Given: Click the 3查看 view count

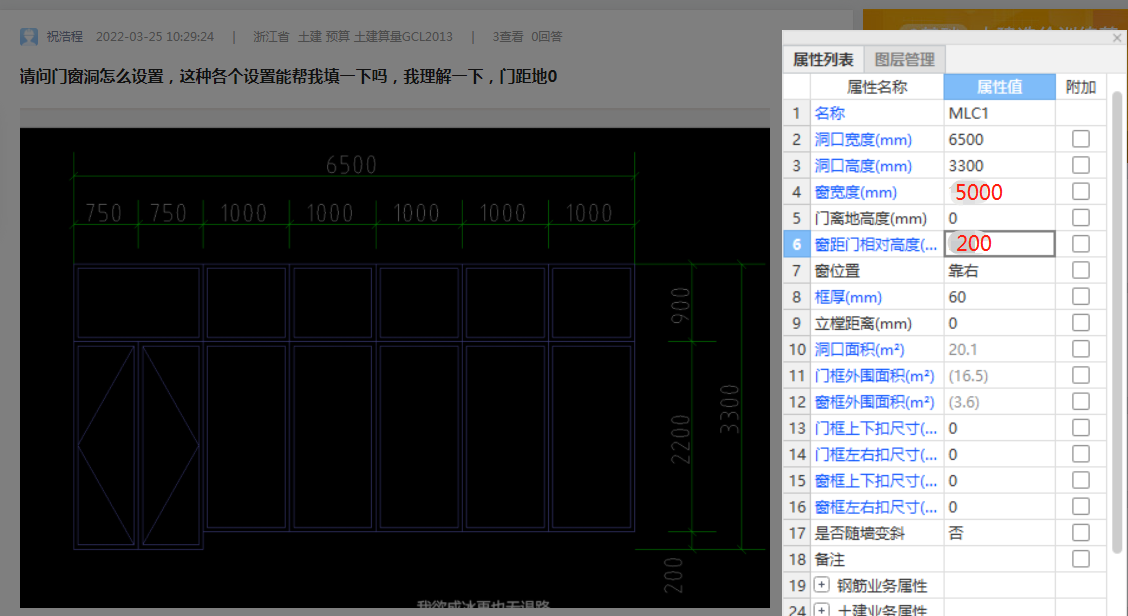Looking at the screenshot, I should tap(508, 37).
